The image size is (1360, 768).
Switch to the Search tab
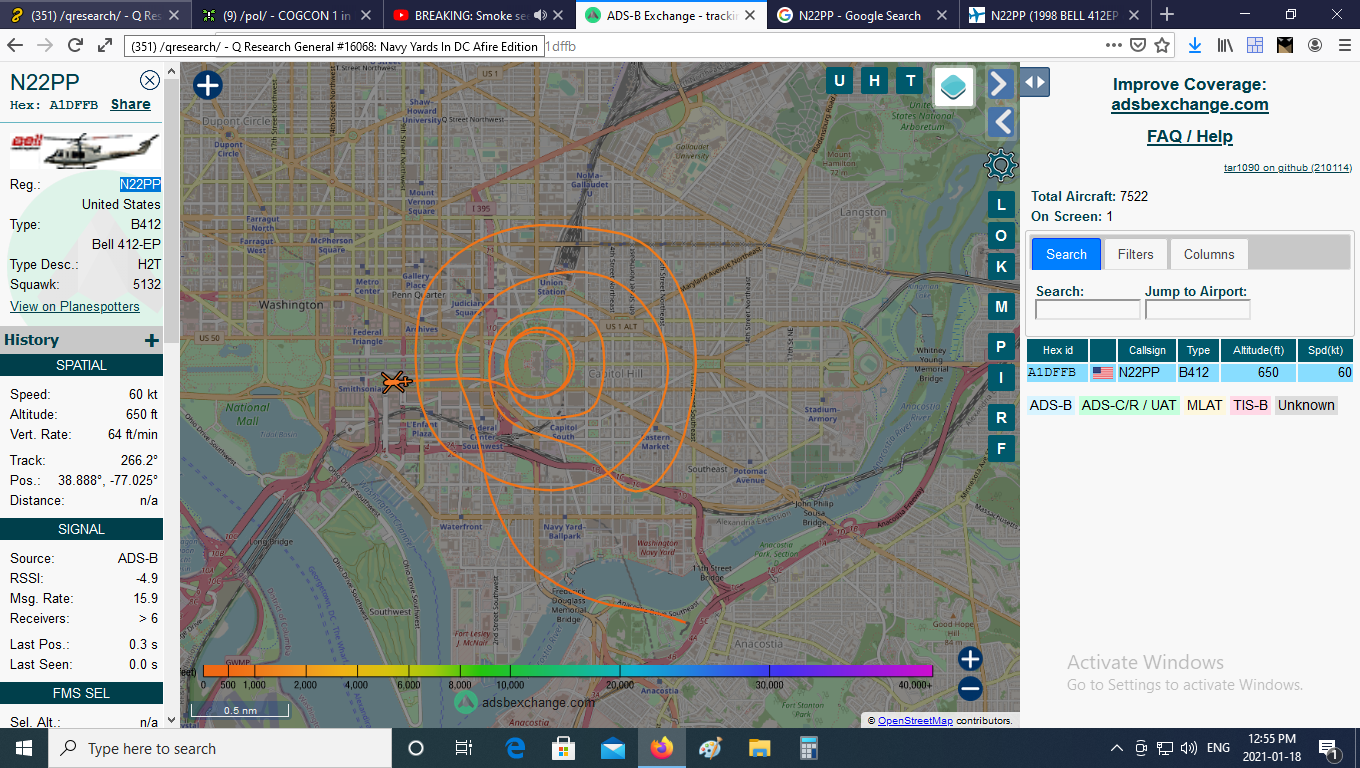[x=1066, y=254]
